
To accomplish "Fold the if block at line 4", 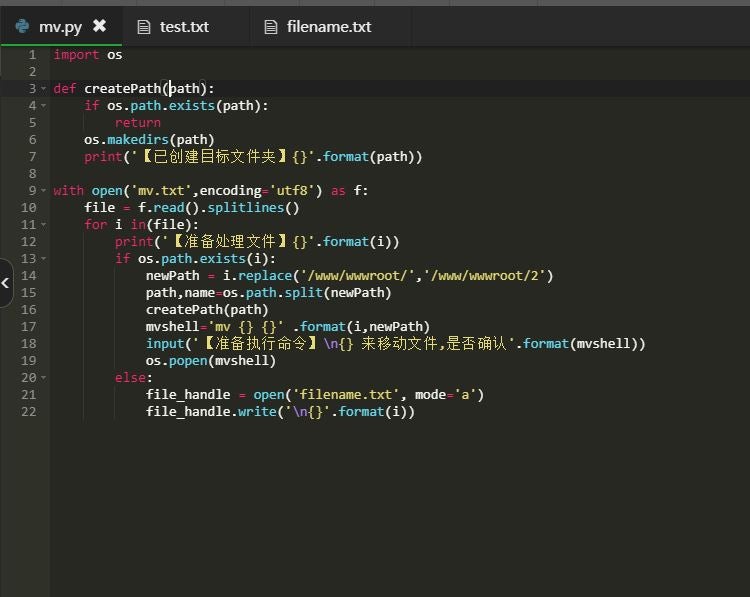I will click(x=43, y=106).
